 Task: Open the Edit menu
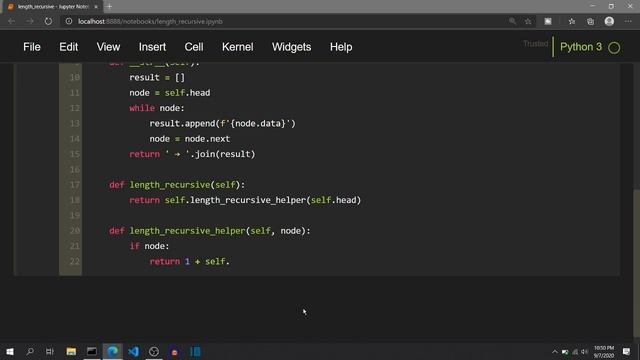click(69, 47)
